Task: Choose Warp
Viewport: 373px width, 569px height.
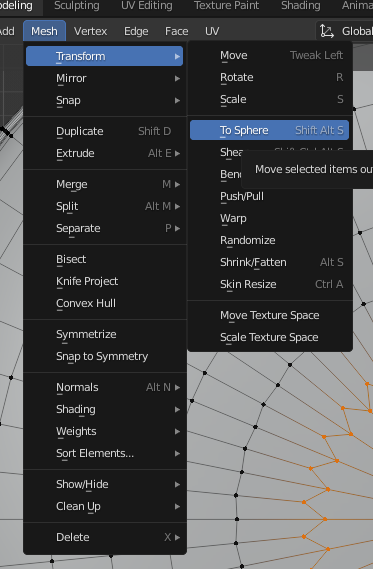Action: point(270,218)
